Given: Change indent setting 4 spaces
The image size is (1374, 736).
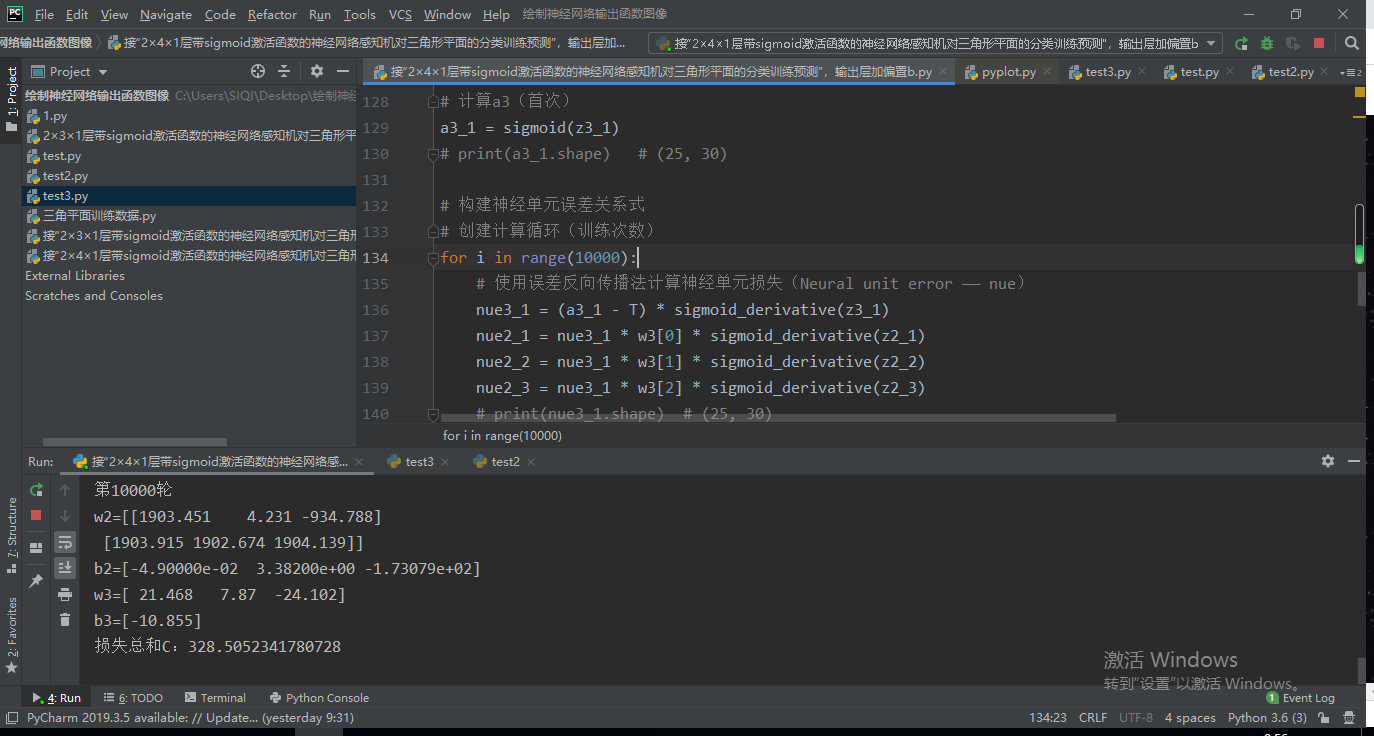Looking at the screenshot, I should [x=1190, y=718].
